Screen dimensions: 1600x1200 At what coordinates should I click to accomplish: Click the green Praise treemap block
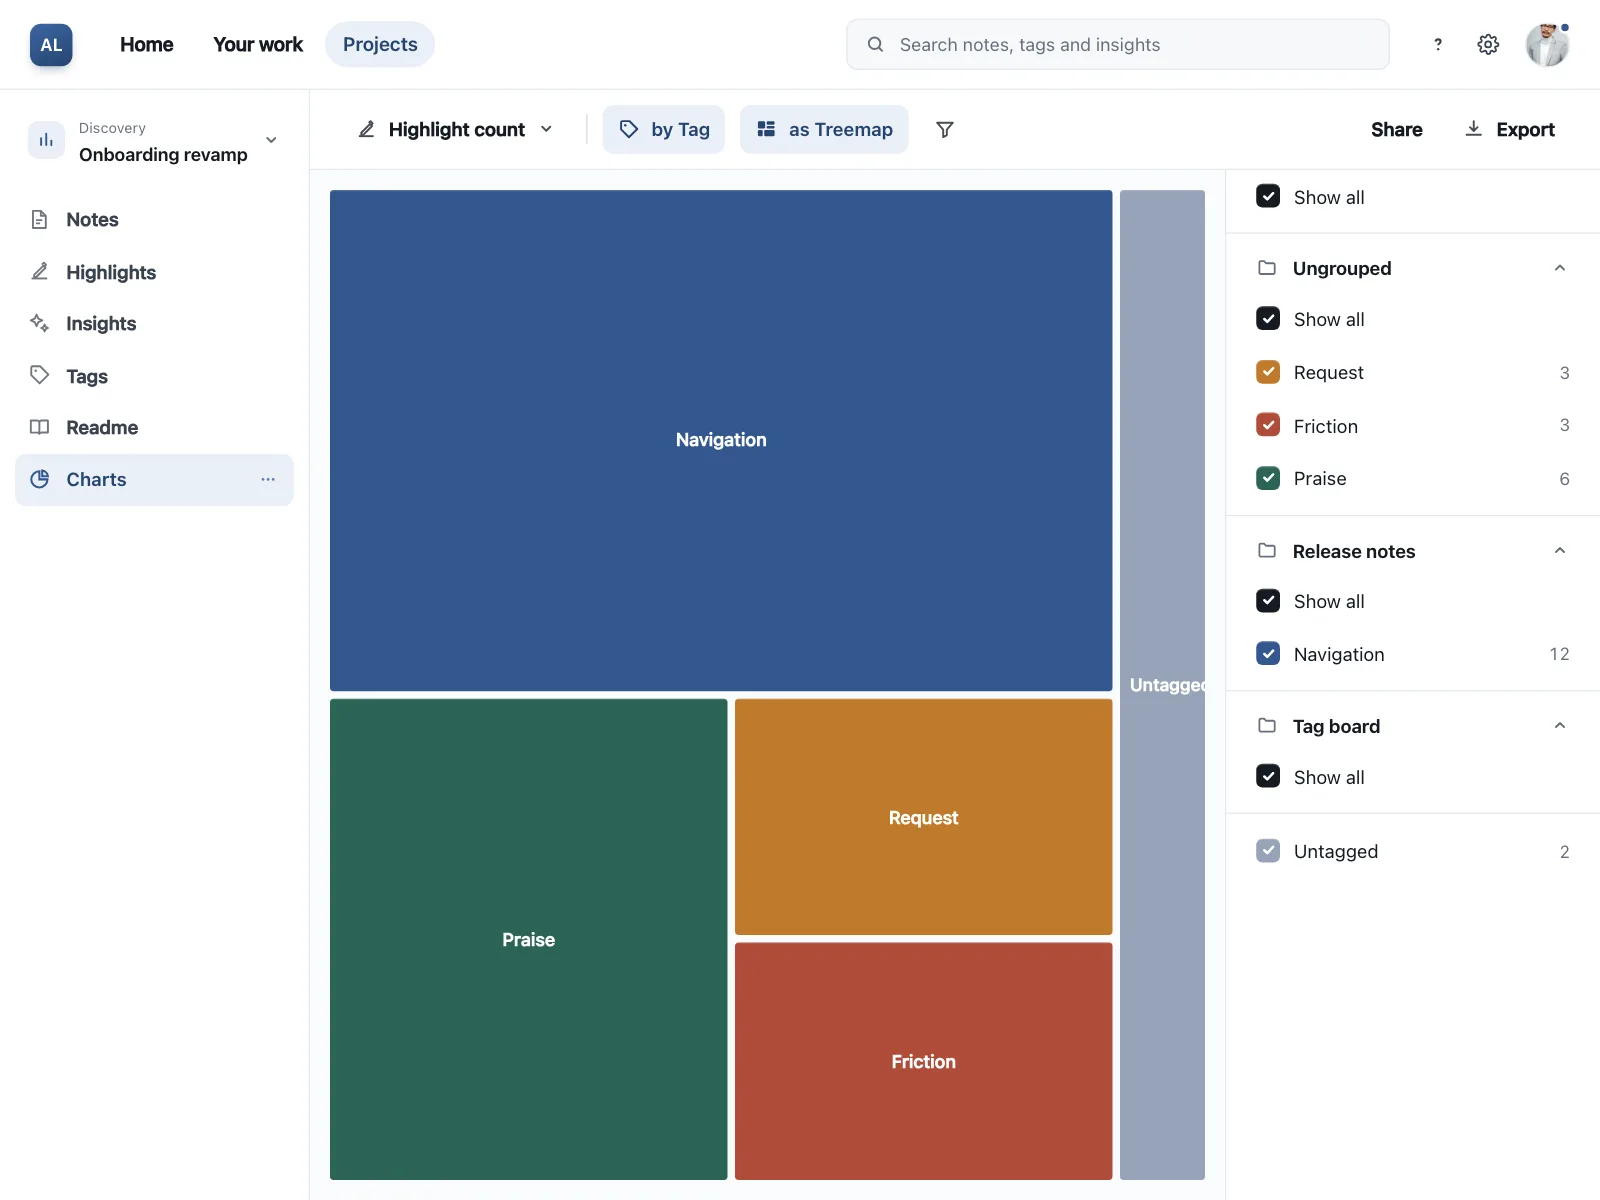529,939
